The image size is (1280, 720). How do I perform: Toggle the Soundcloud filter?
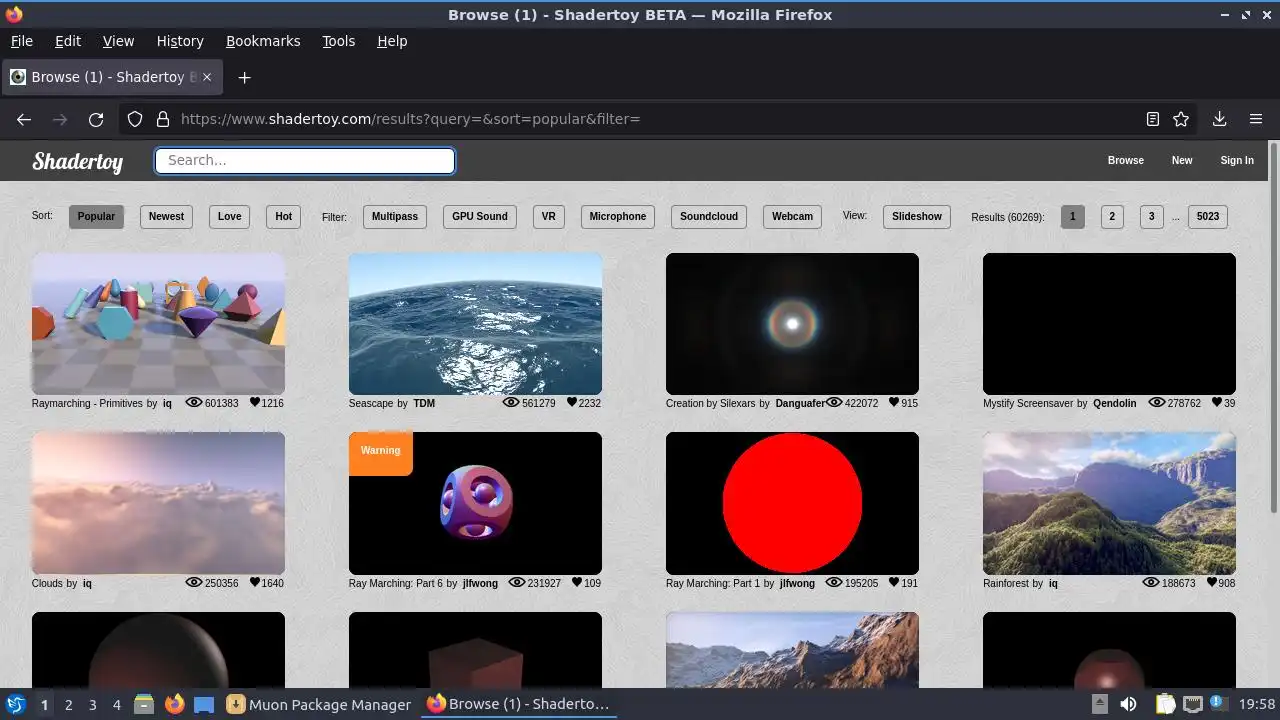[x=709, y=216]
